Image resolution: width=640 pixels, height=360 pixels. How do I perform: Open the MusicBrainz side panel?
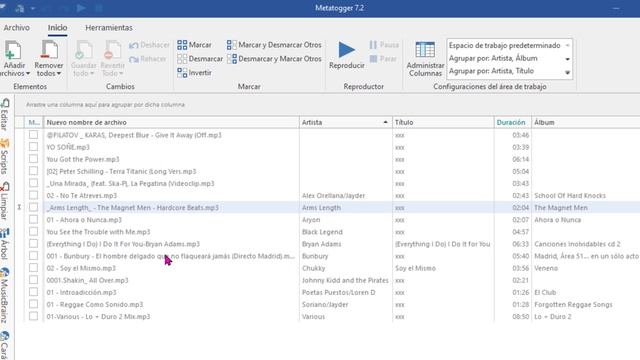[x=5, y=296]
